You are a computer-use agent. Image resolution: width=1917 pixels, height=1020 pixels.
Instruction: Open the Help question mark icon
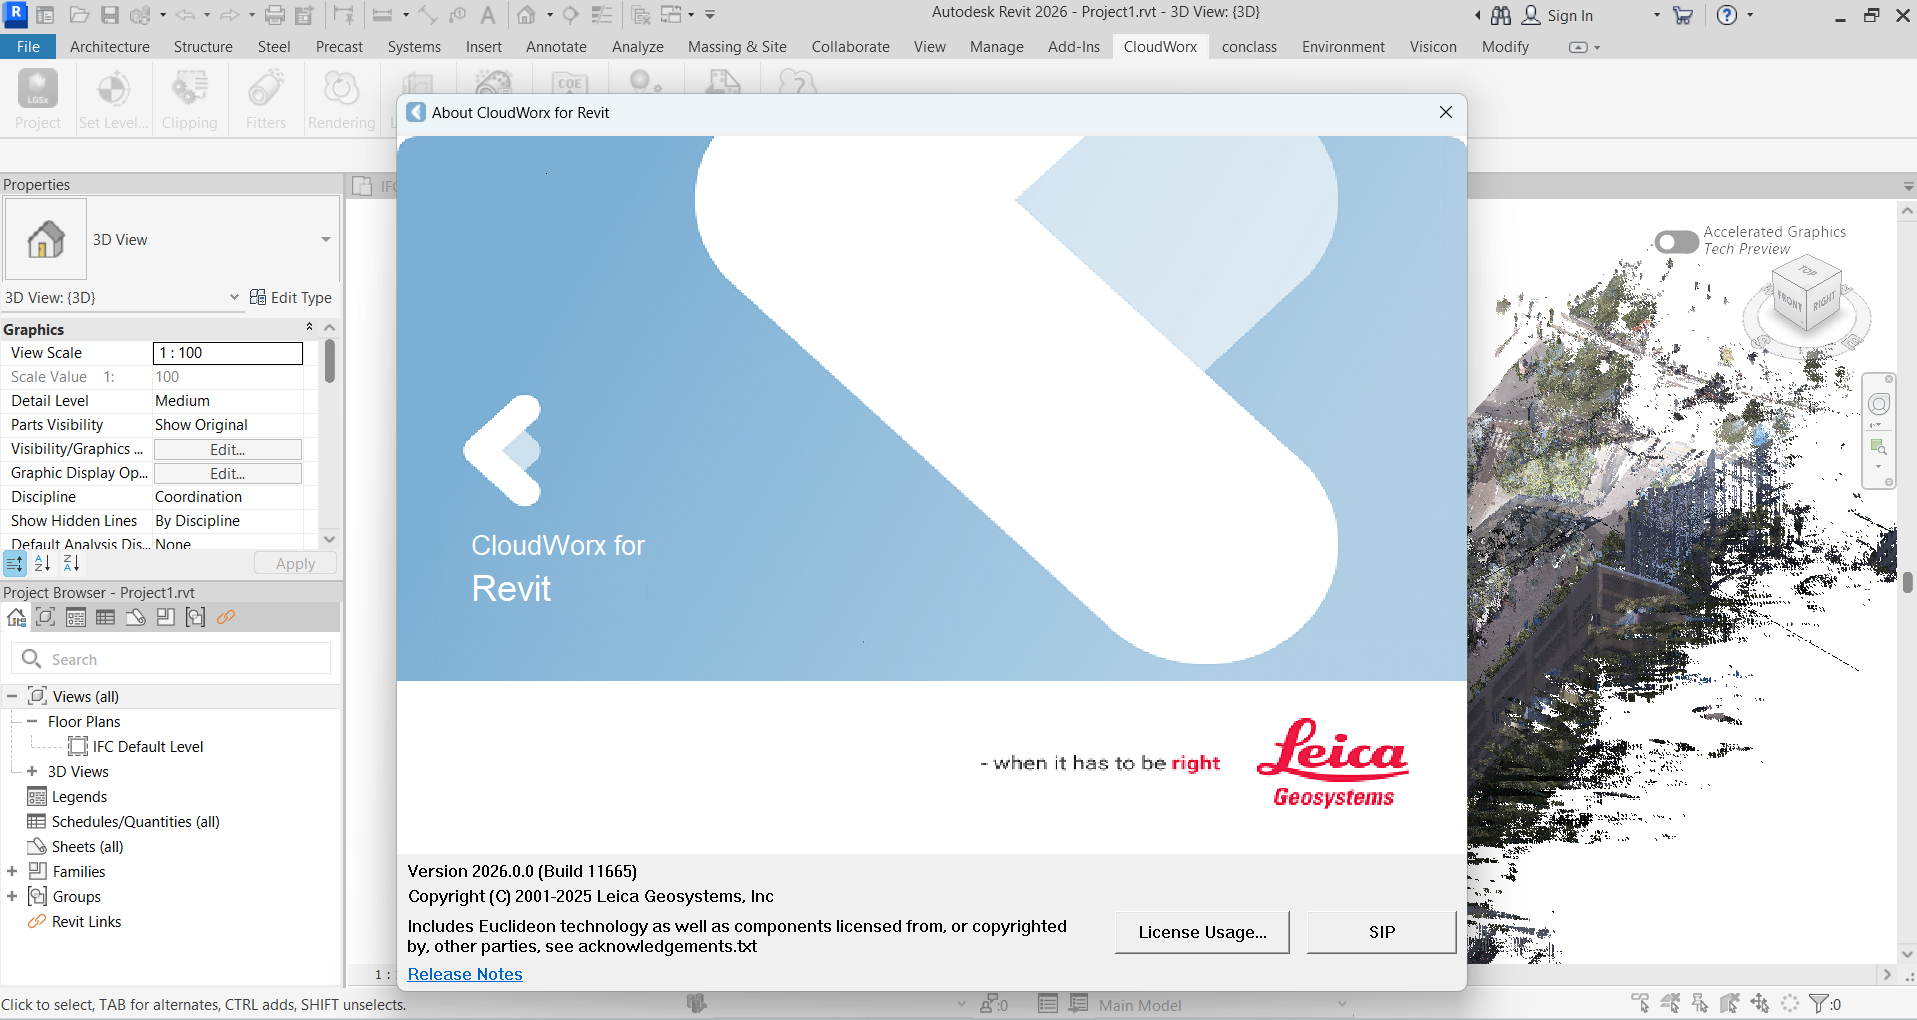point(1727,15)
